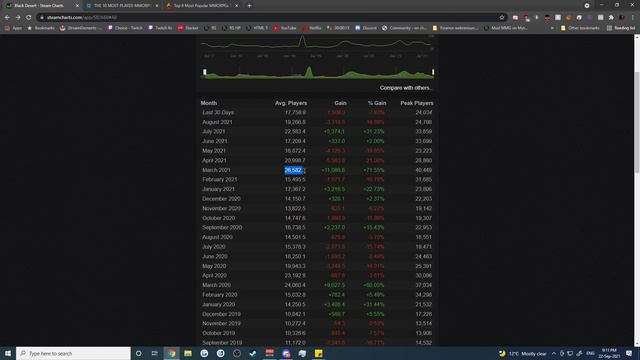Select the December 2020 row label
Viewport: 640px width, 360px height.
coord(221,199)
